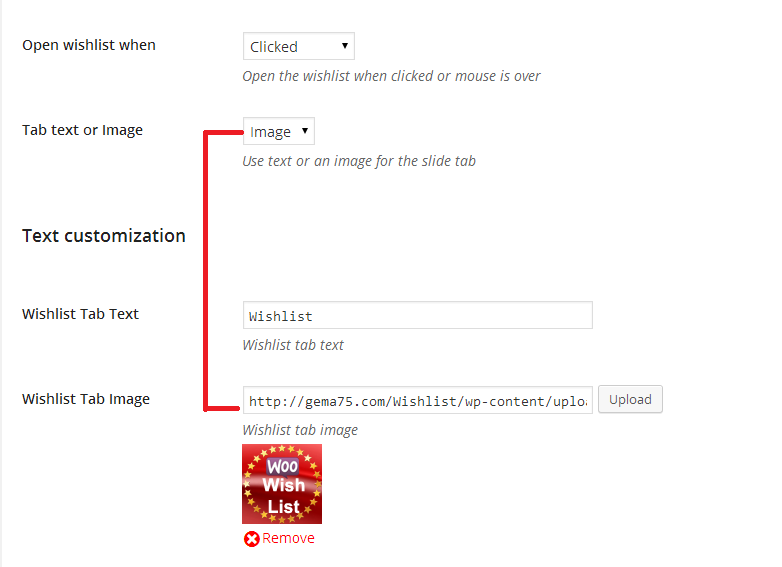782x567 pixels.
Task: Click the italic 'Wishlist tab image' description
Action: pos(300,430)
